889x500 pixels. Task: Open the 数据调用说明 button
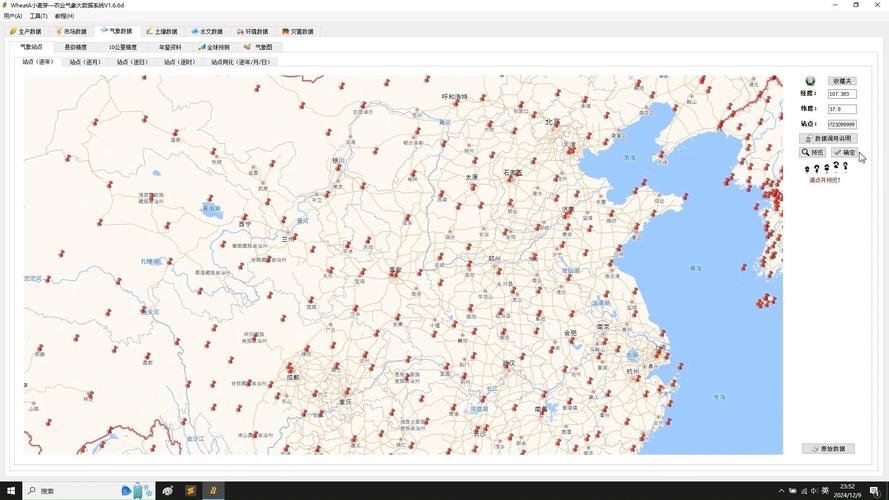pos(828,138)
